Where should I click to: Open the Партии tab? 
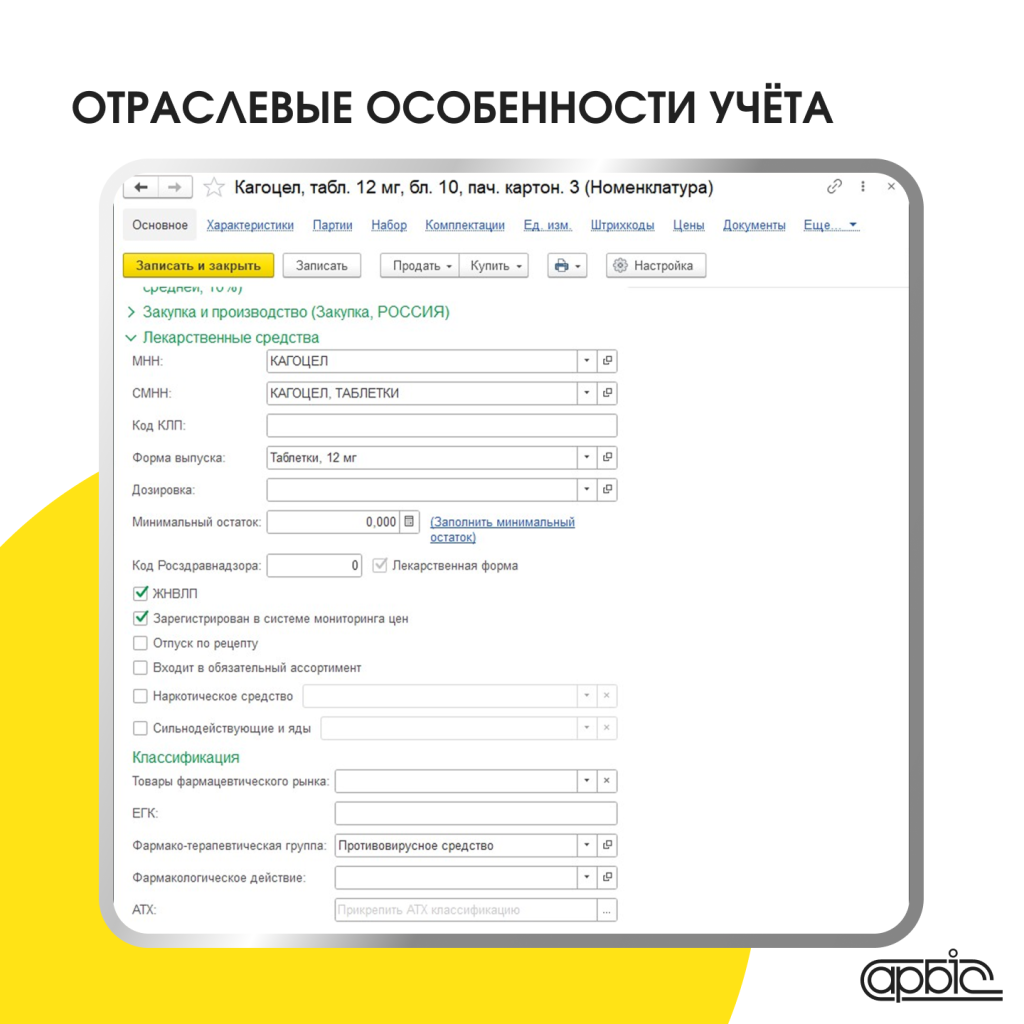pyautogui.click(x=332, y=225)
